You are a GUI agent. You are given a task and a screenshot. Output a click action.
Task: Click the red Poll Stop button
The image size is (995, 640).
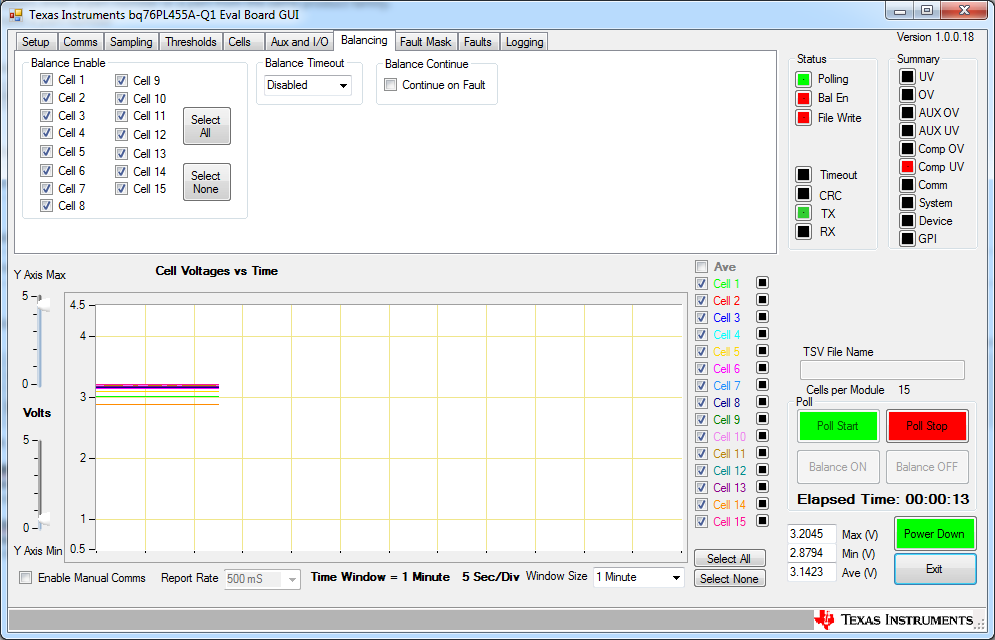coord(926,426)
